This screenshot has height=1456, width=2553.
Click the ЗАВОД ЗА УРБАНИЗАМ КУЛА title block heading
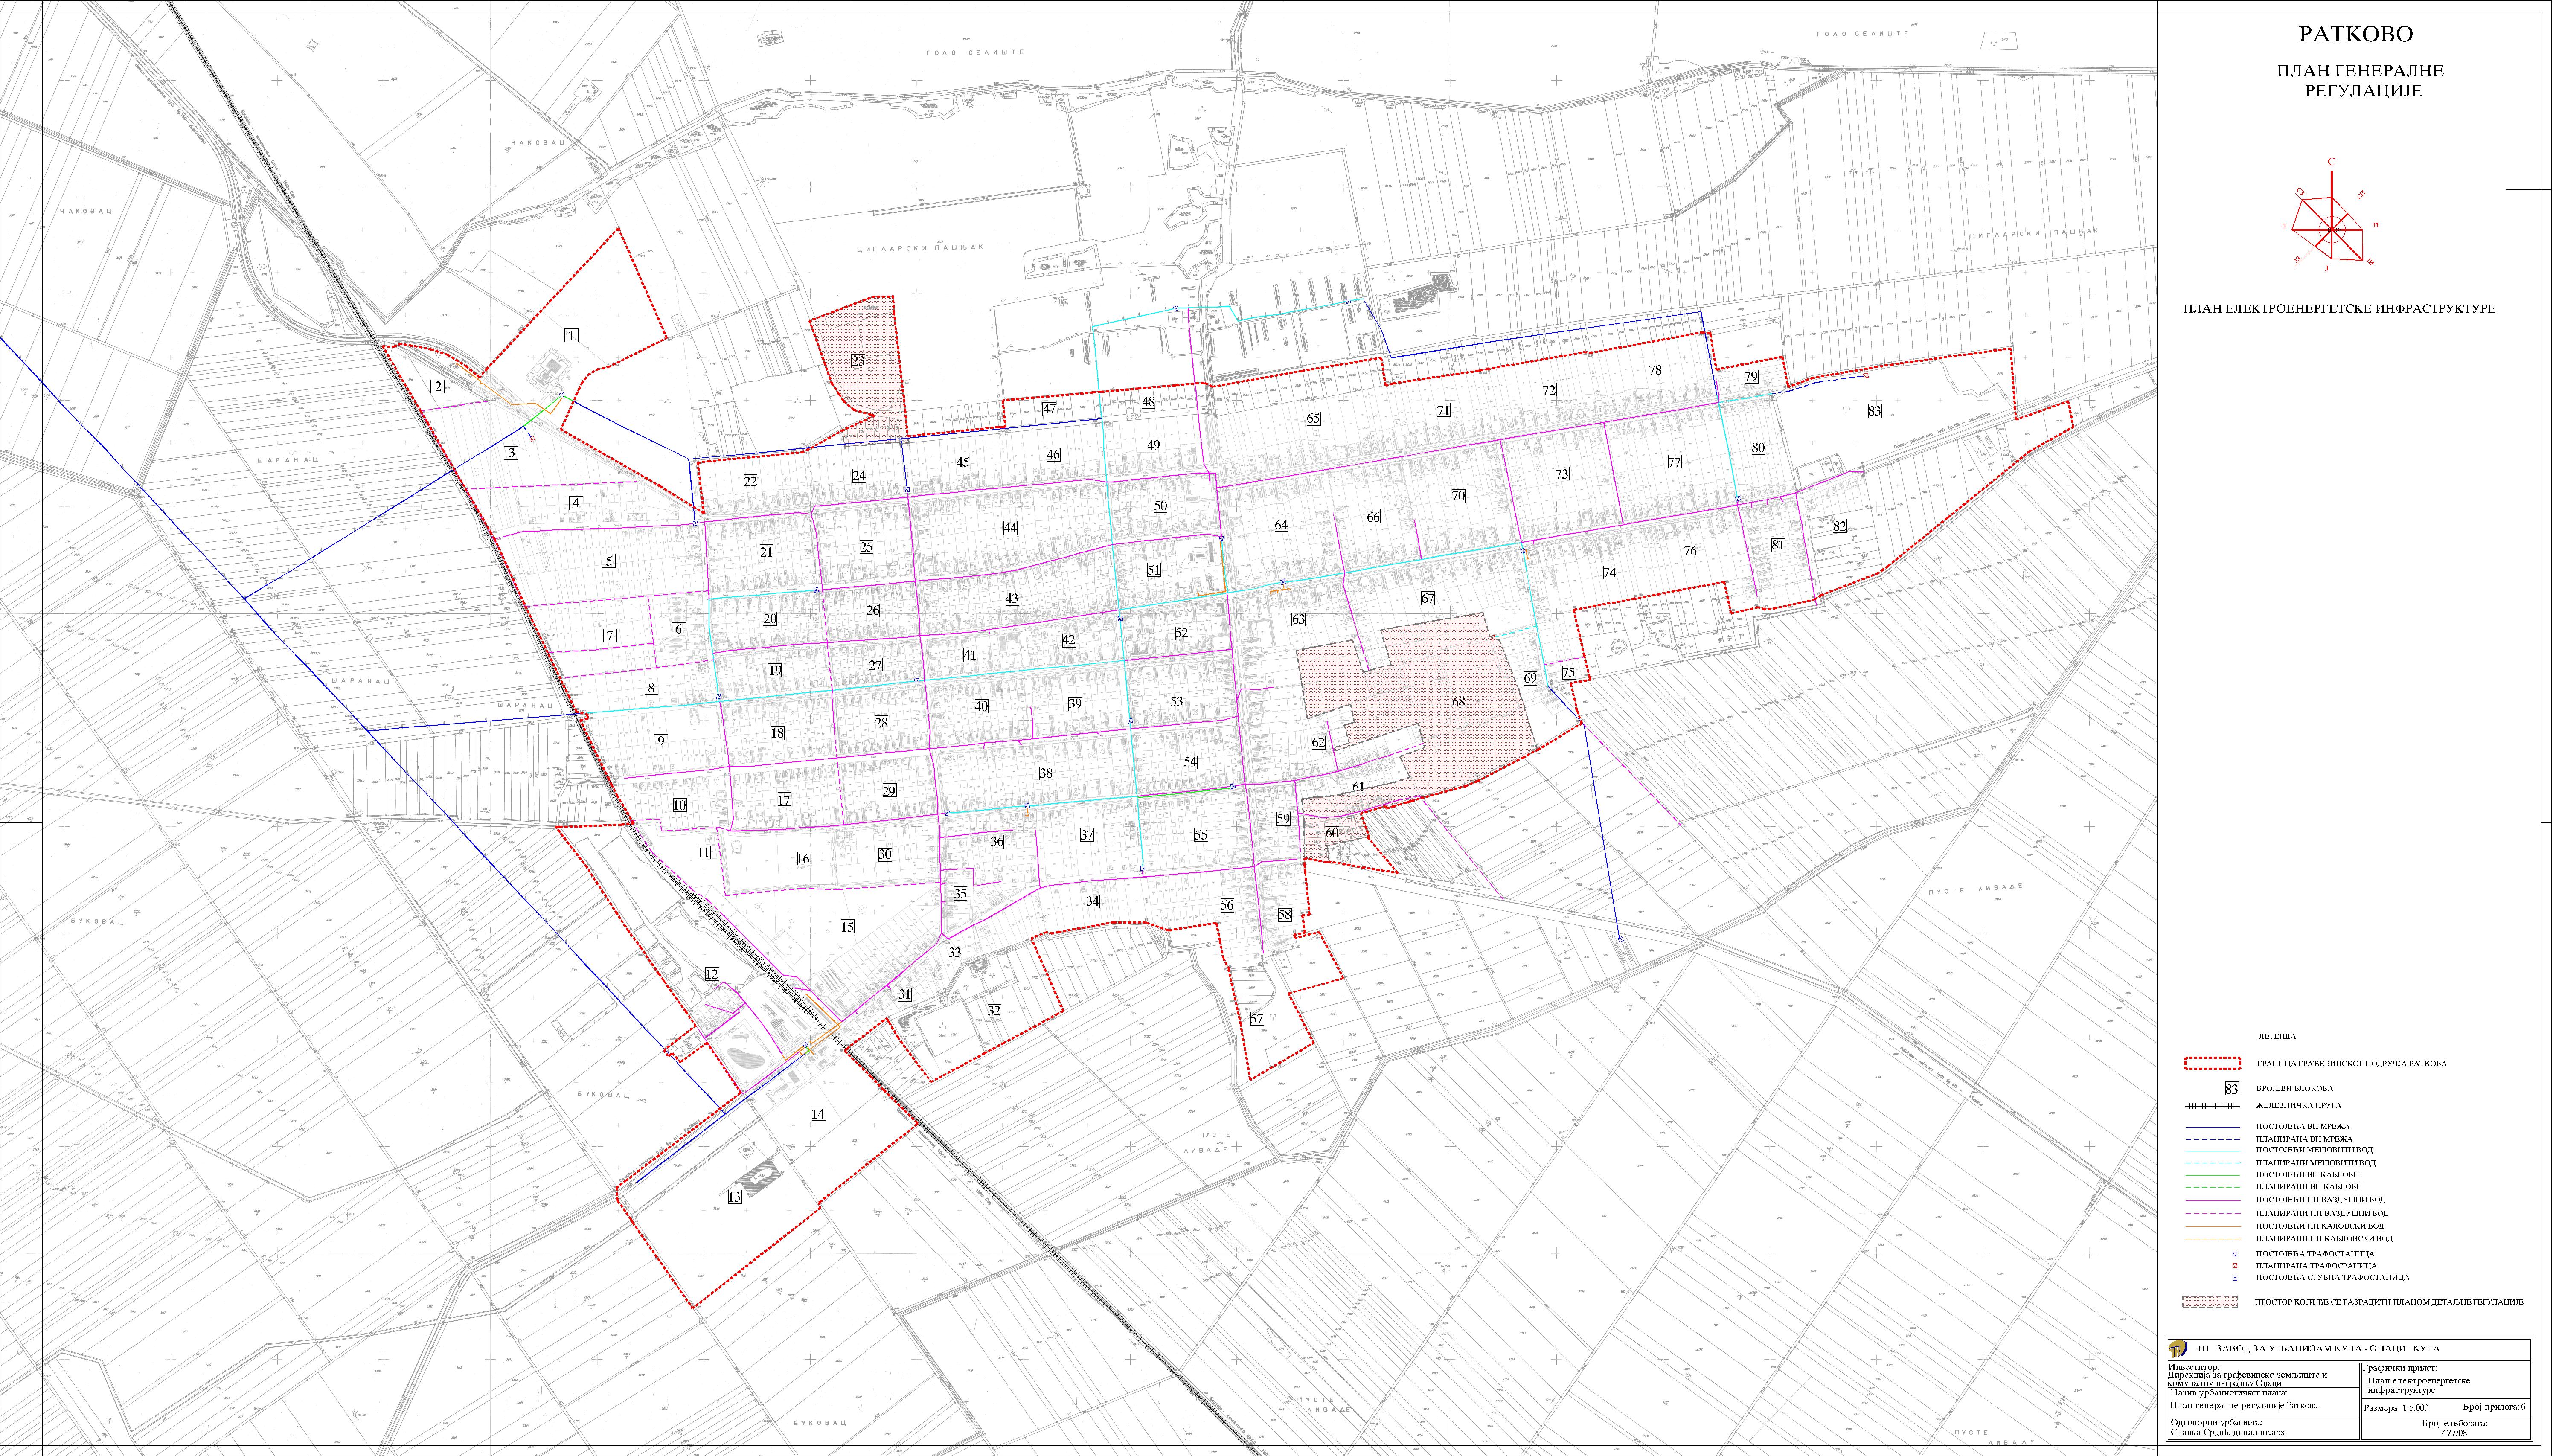click(2319, 1349)
